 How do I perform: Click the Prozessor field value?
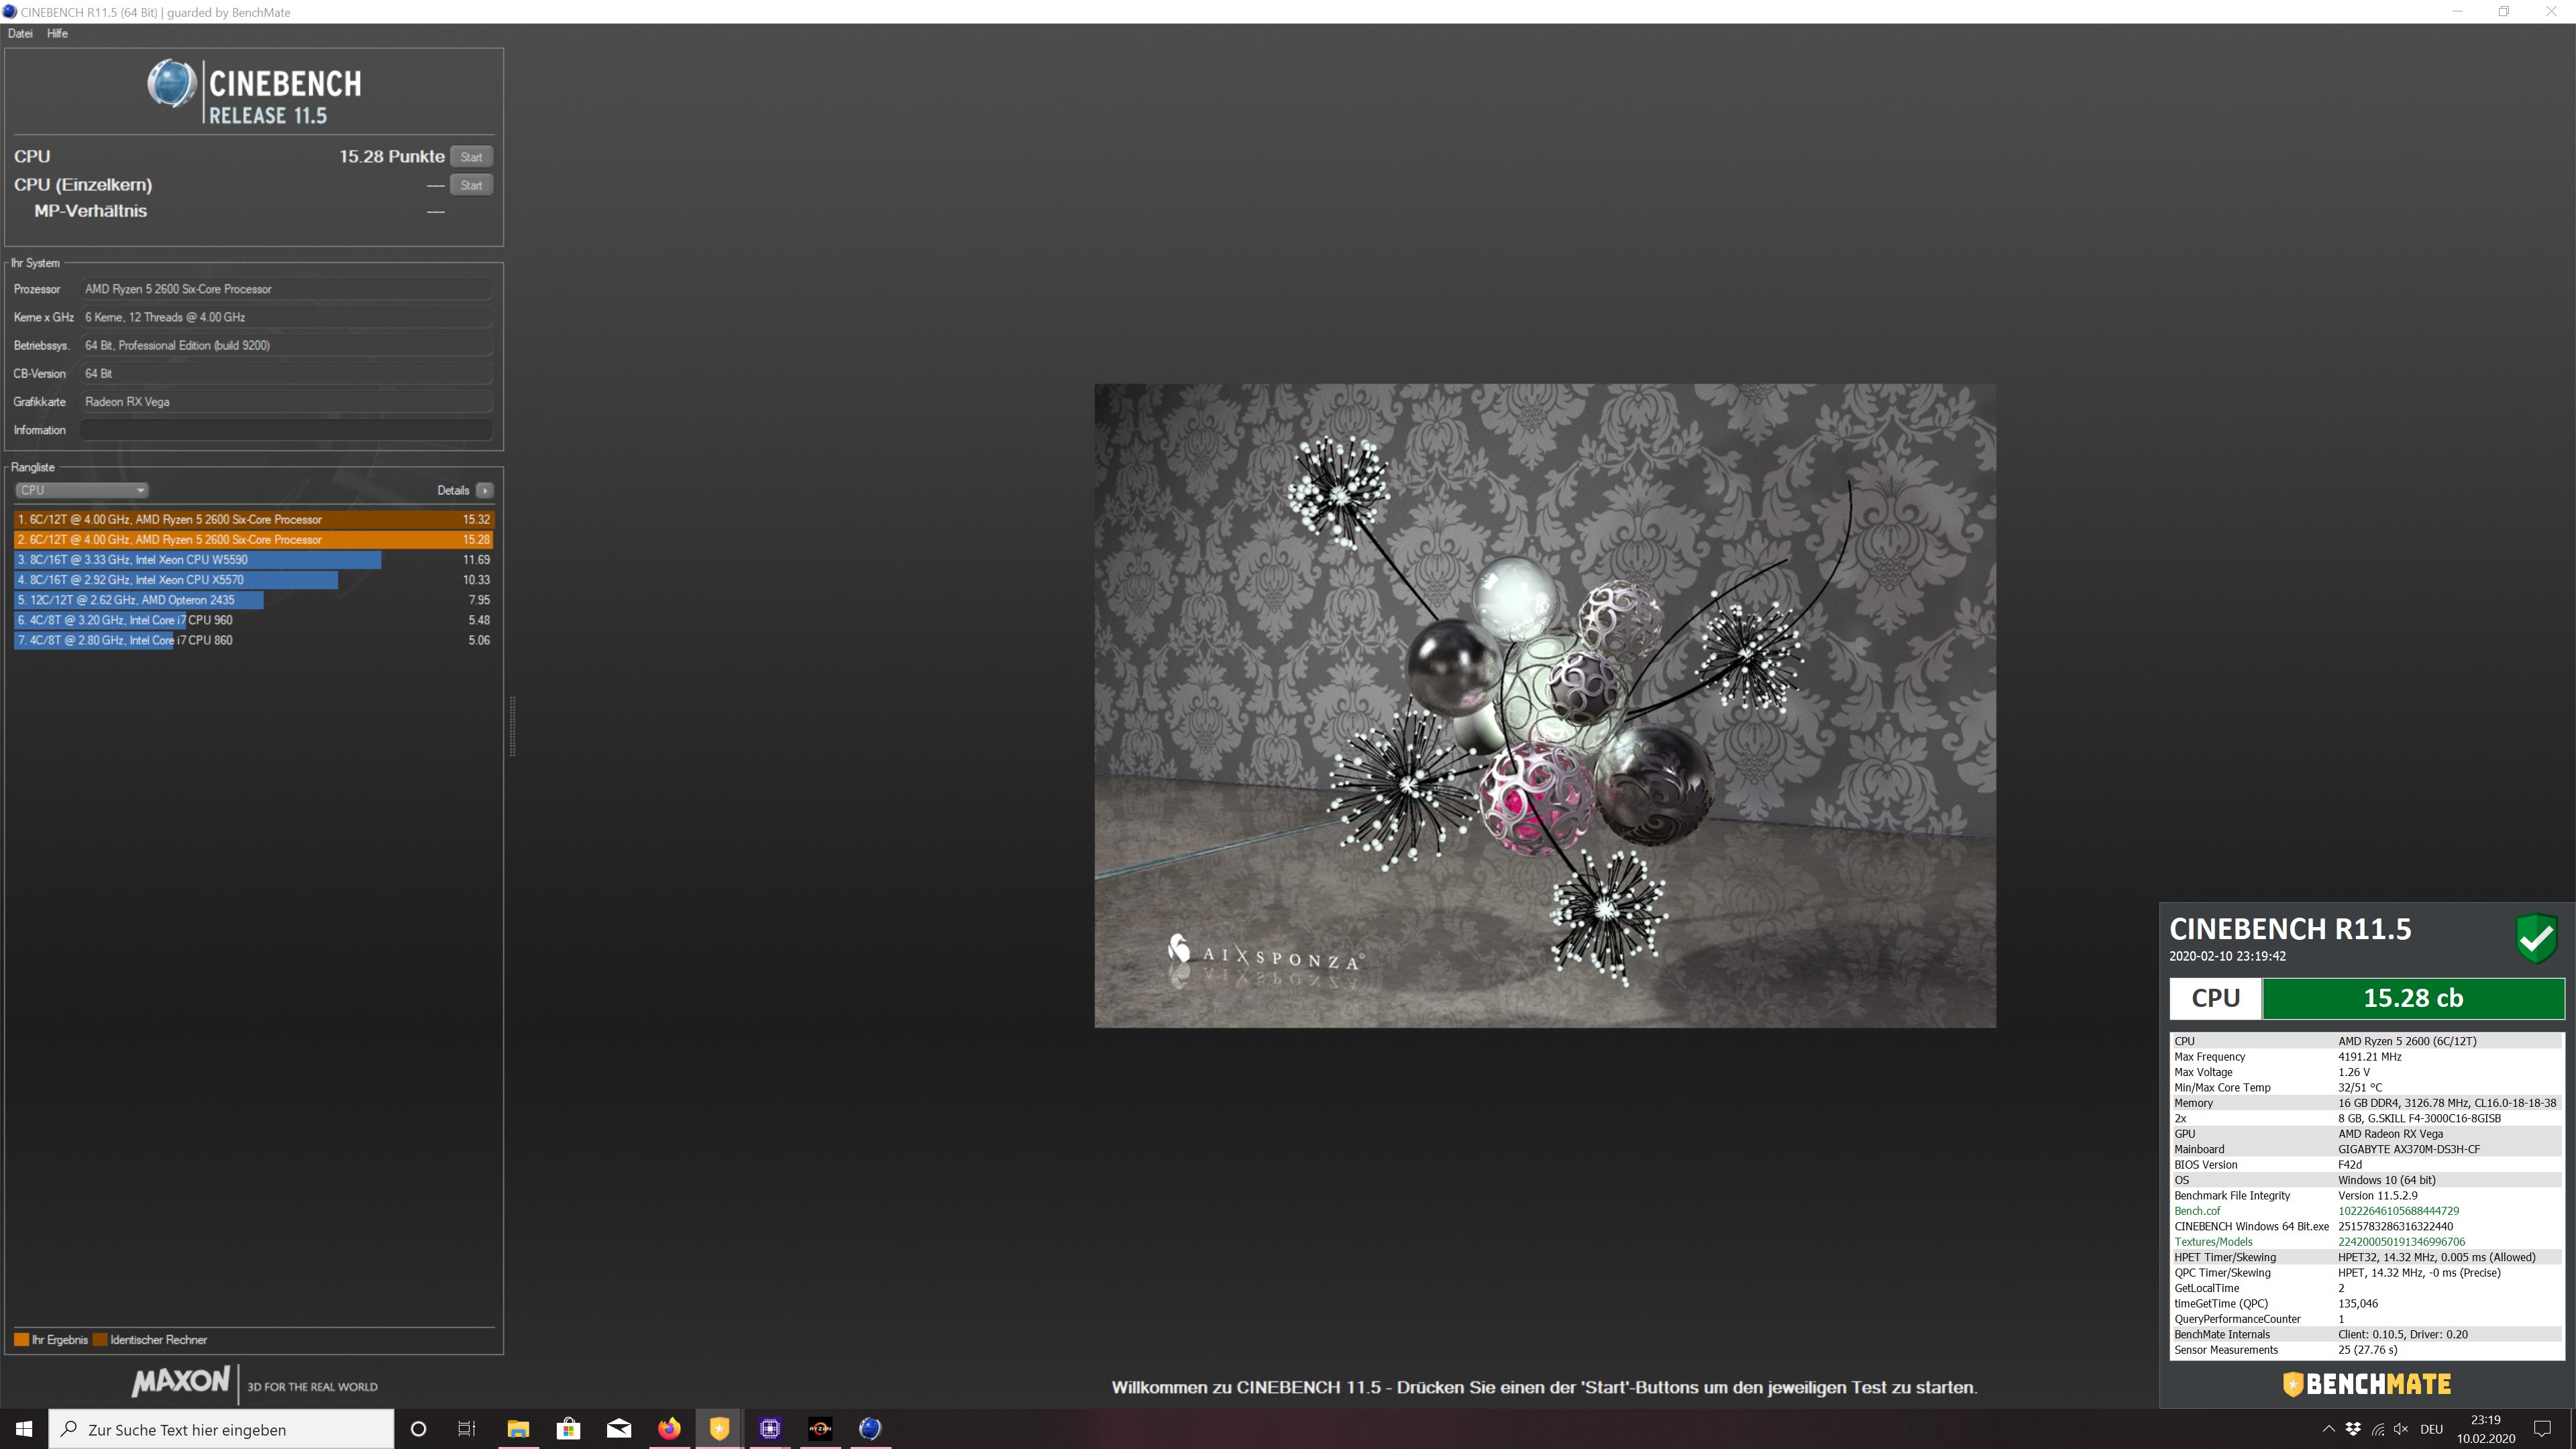(x=286, y=289)
